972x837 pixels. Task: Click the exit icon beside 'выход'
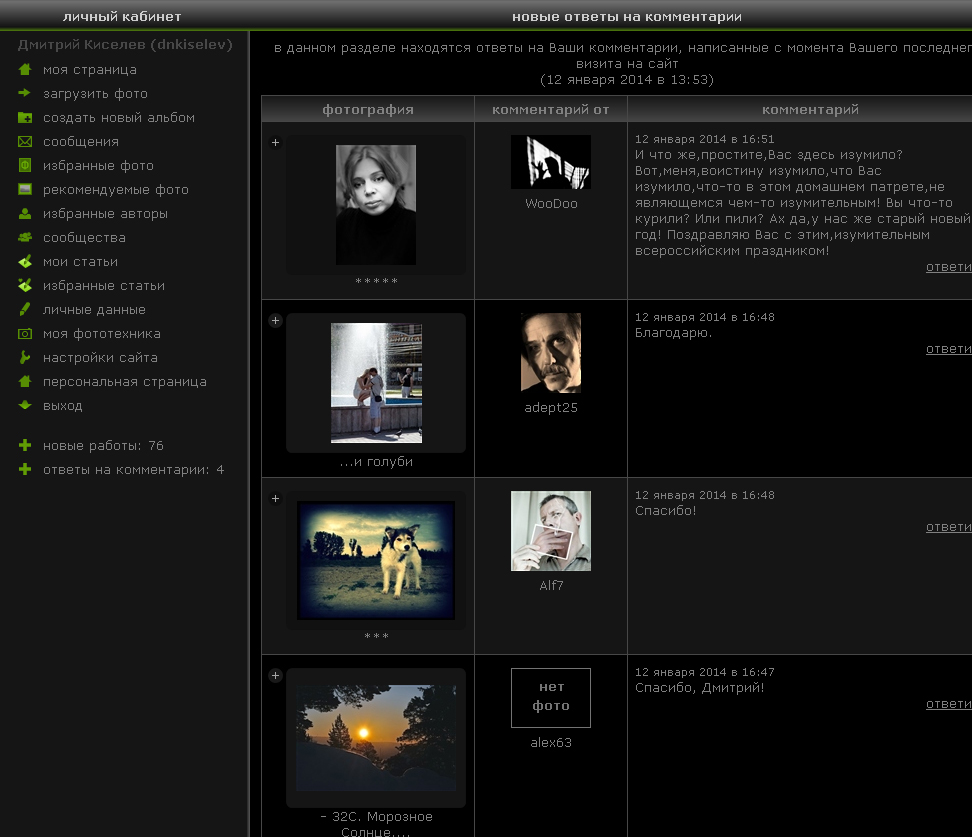[25, 406]
